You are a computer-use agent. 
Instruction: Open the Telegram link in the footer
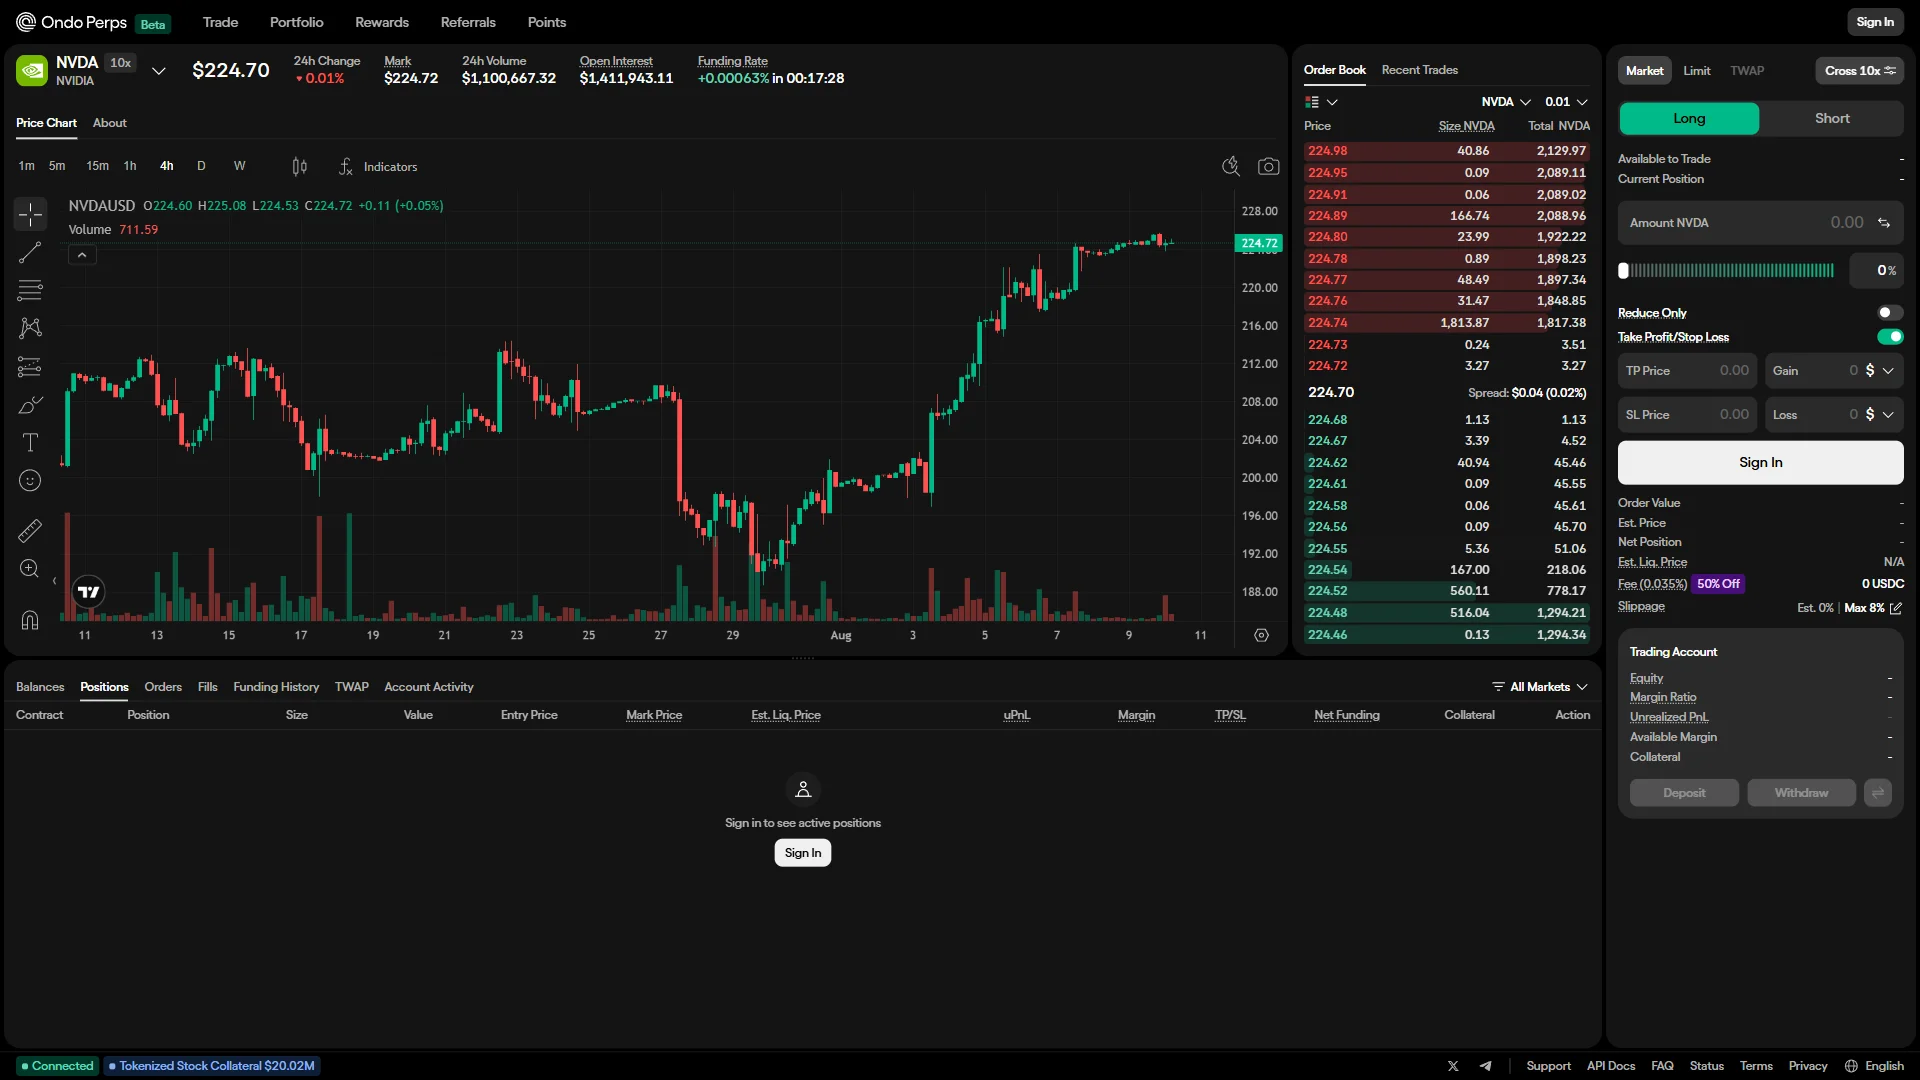pos(1486,1066)
